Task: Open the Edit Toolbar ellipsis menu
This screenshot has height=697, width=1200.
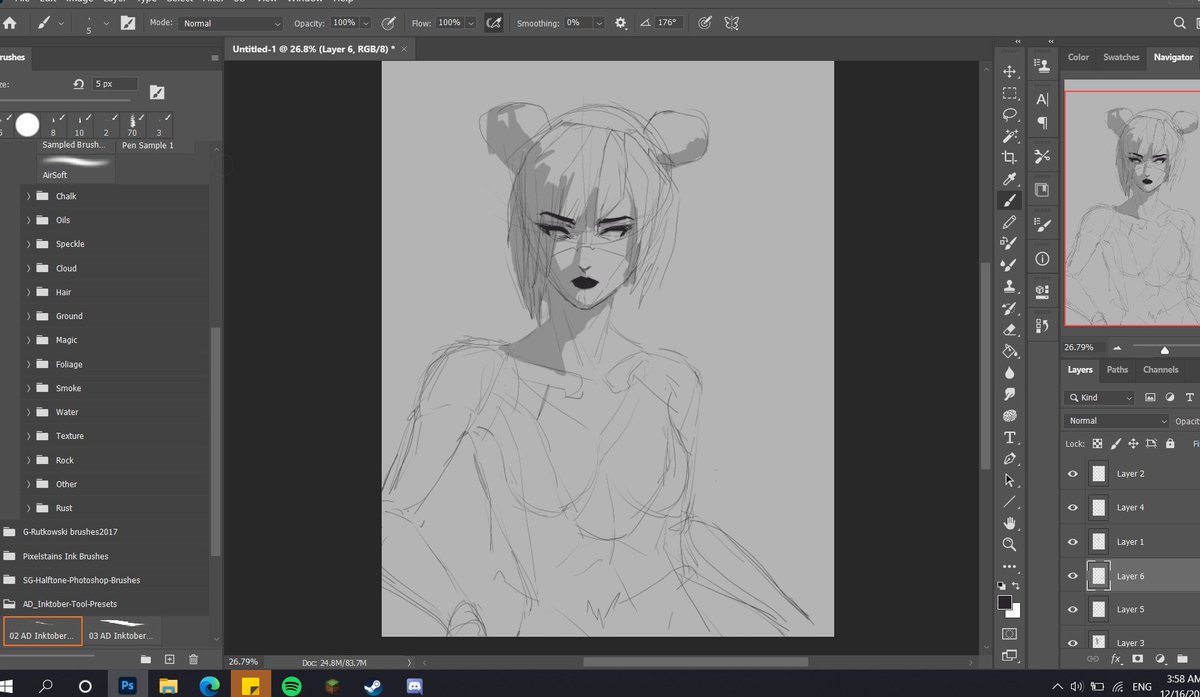Action: (1009, 566)
